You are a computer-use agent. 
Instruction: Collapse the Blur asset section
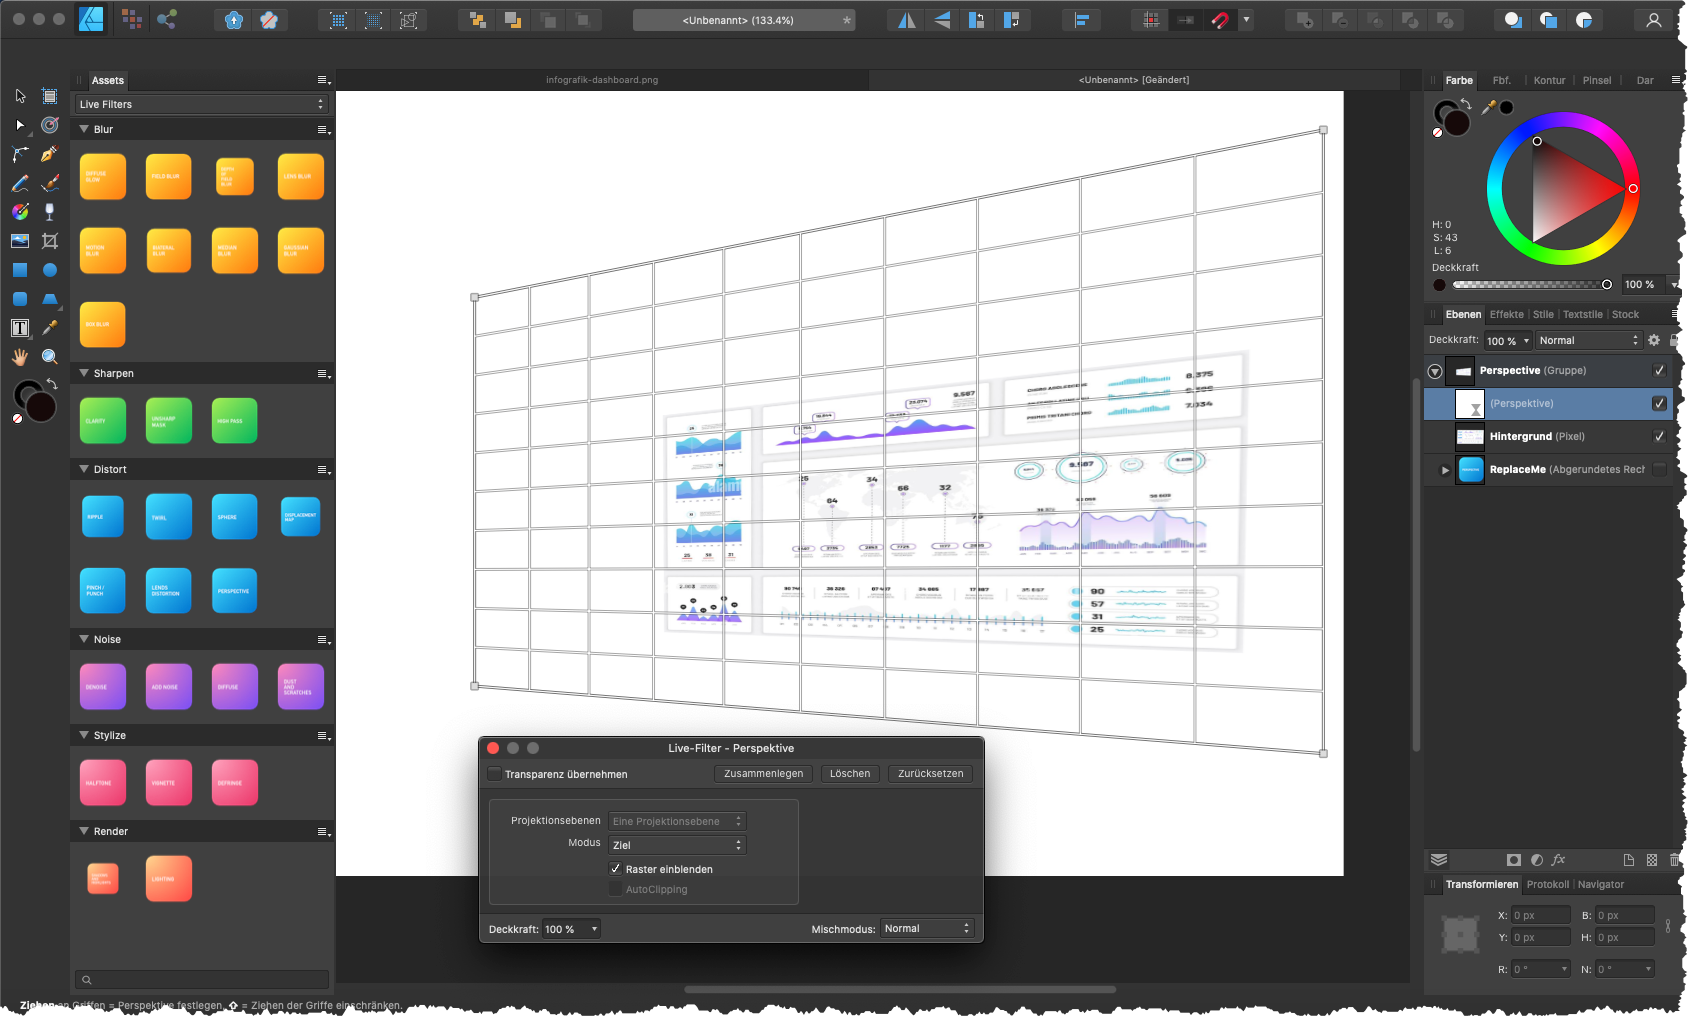click(x=84, y=129)
